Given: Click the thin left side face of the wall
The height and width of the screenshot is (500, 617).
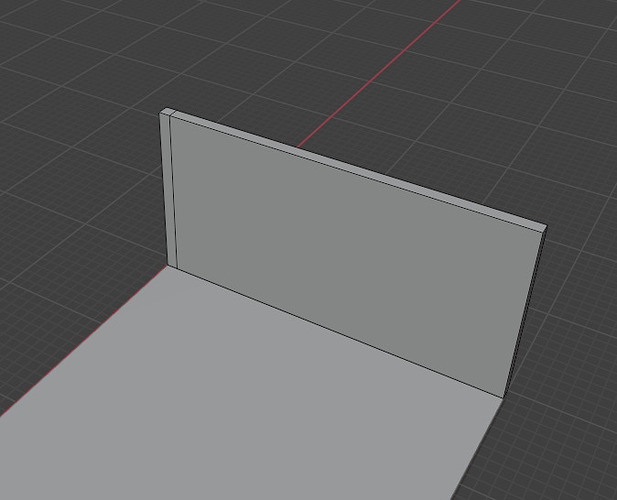Looking at the screenshot, I should click(168, 189).
